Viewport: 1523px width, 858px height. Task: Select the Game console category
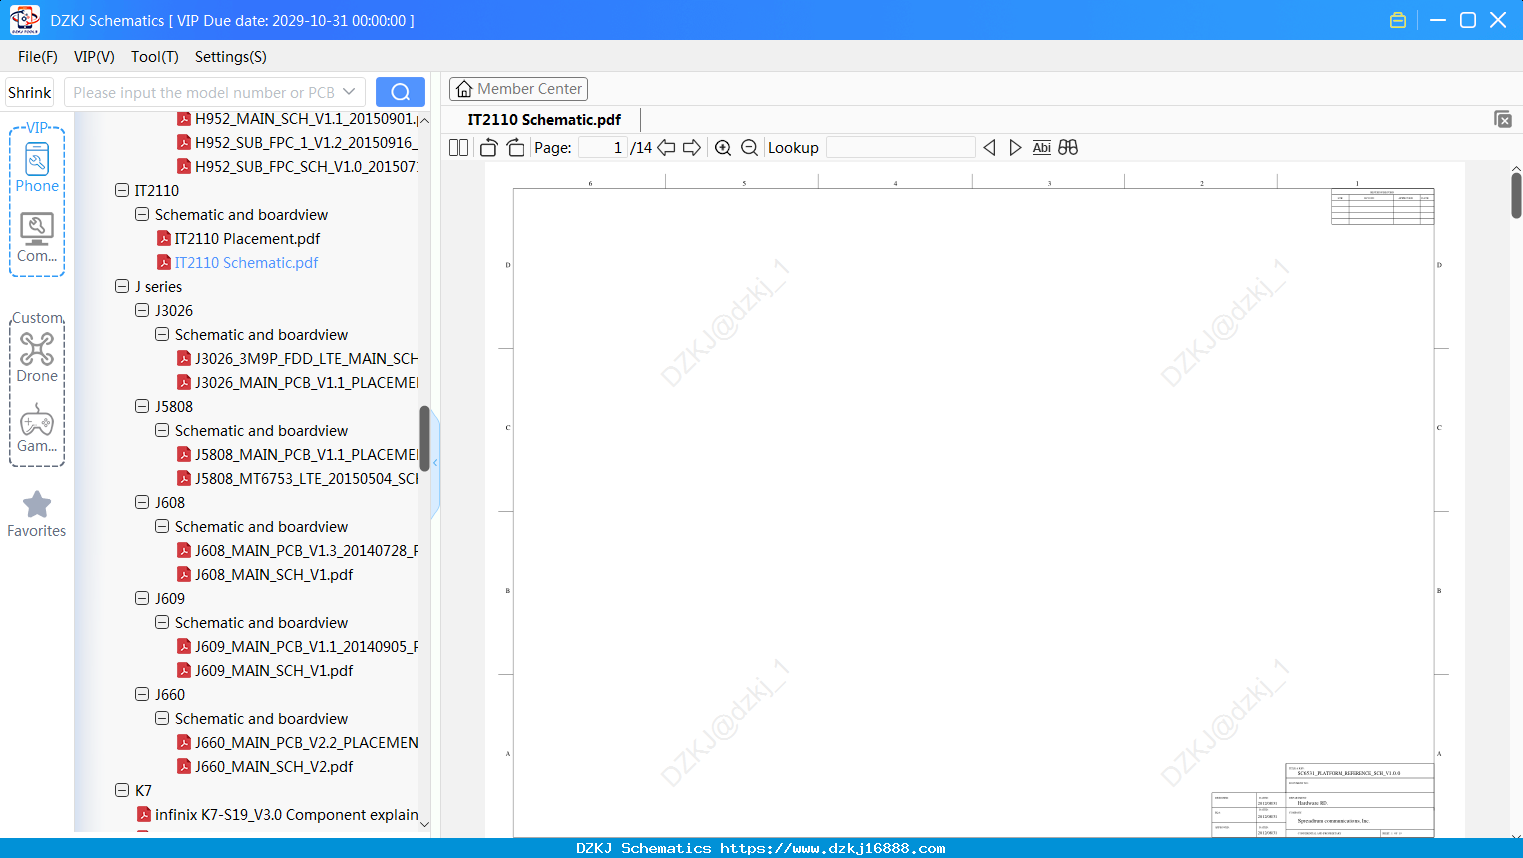coord(37,428)
